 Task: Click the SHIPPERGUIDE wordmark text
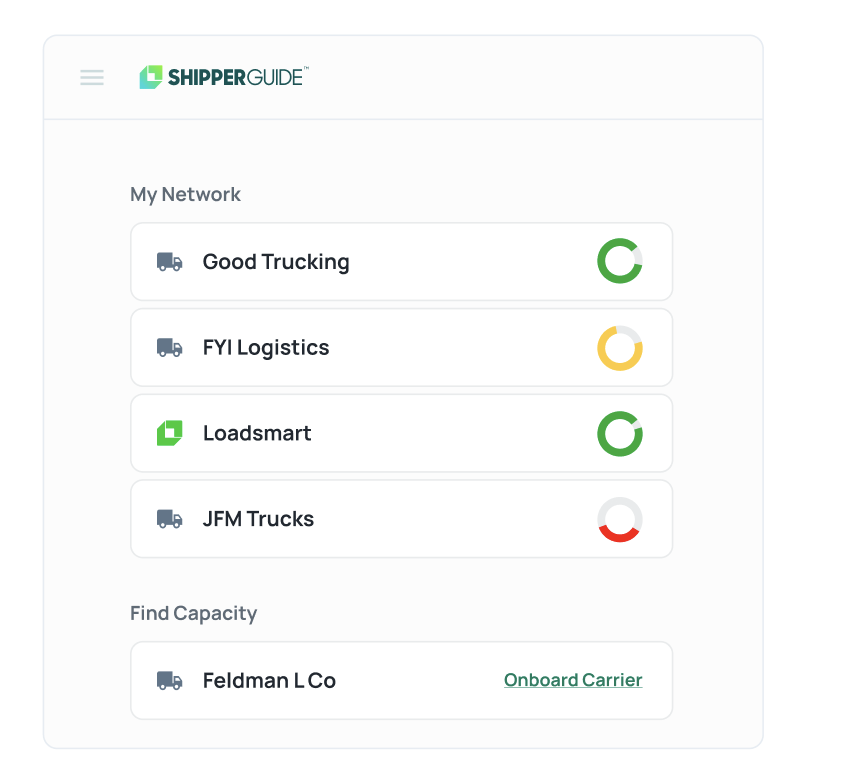coord(236,78)
